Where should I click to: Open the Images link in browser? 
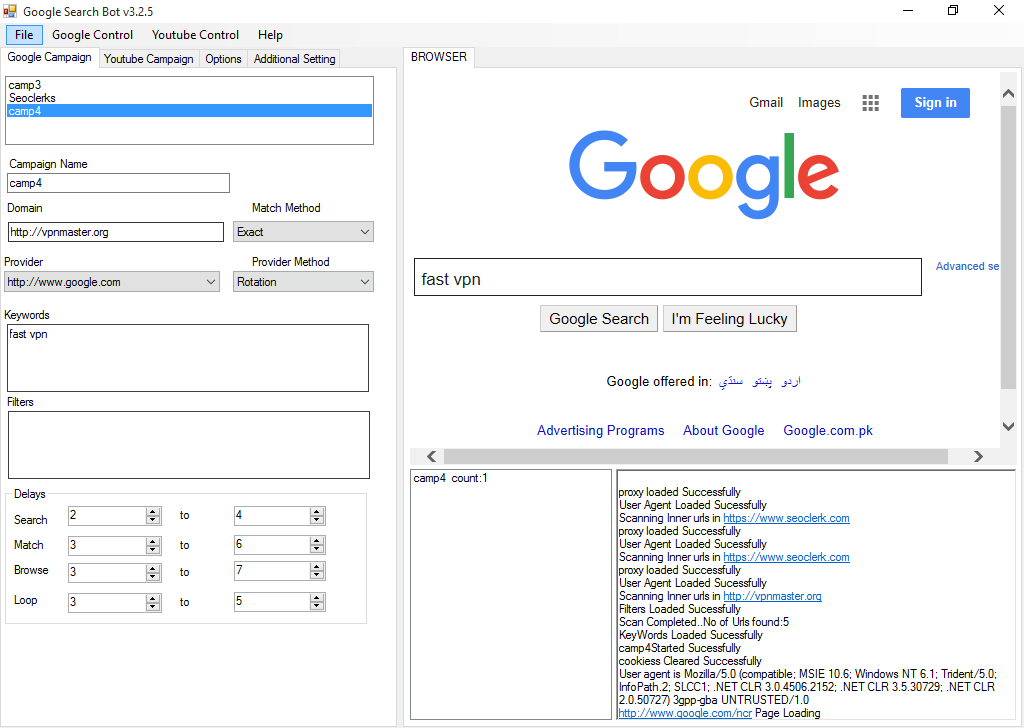819,103
